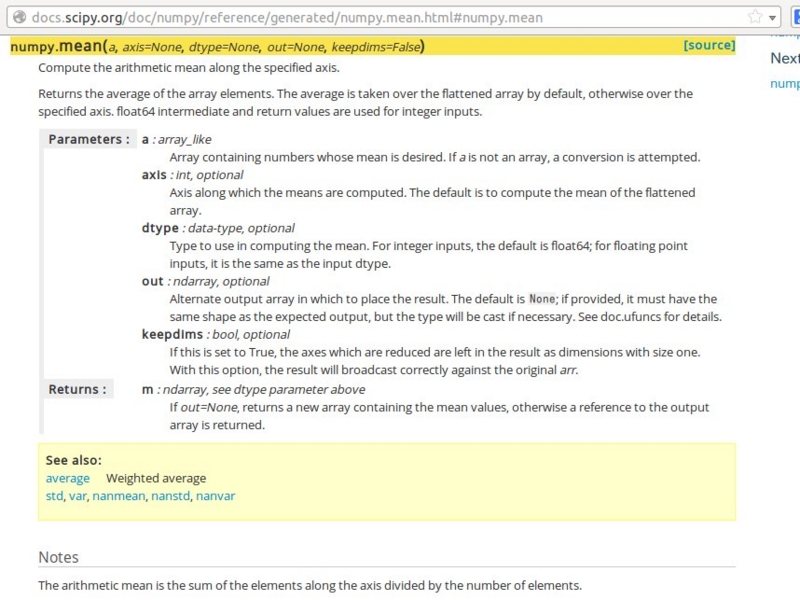Click the globe site-info icon in address bar

(19, 17)
